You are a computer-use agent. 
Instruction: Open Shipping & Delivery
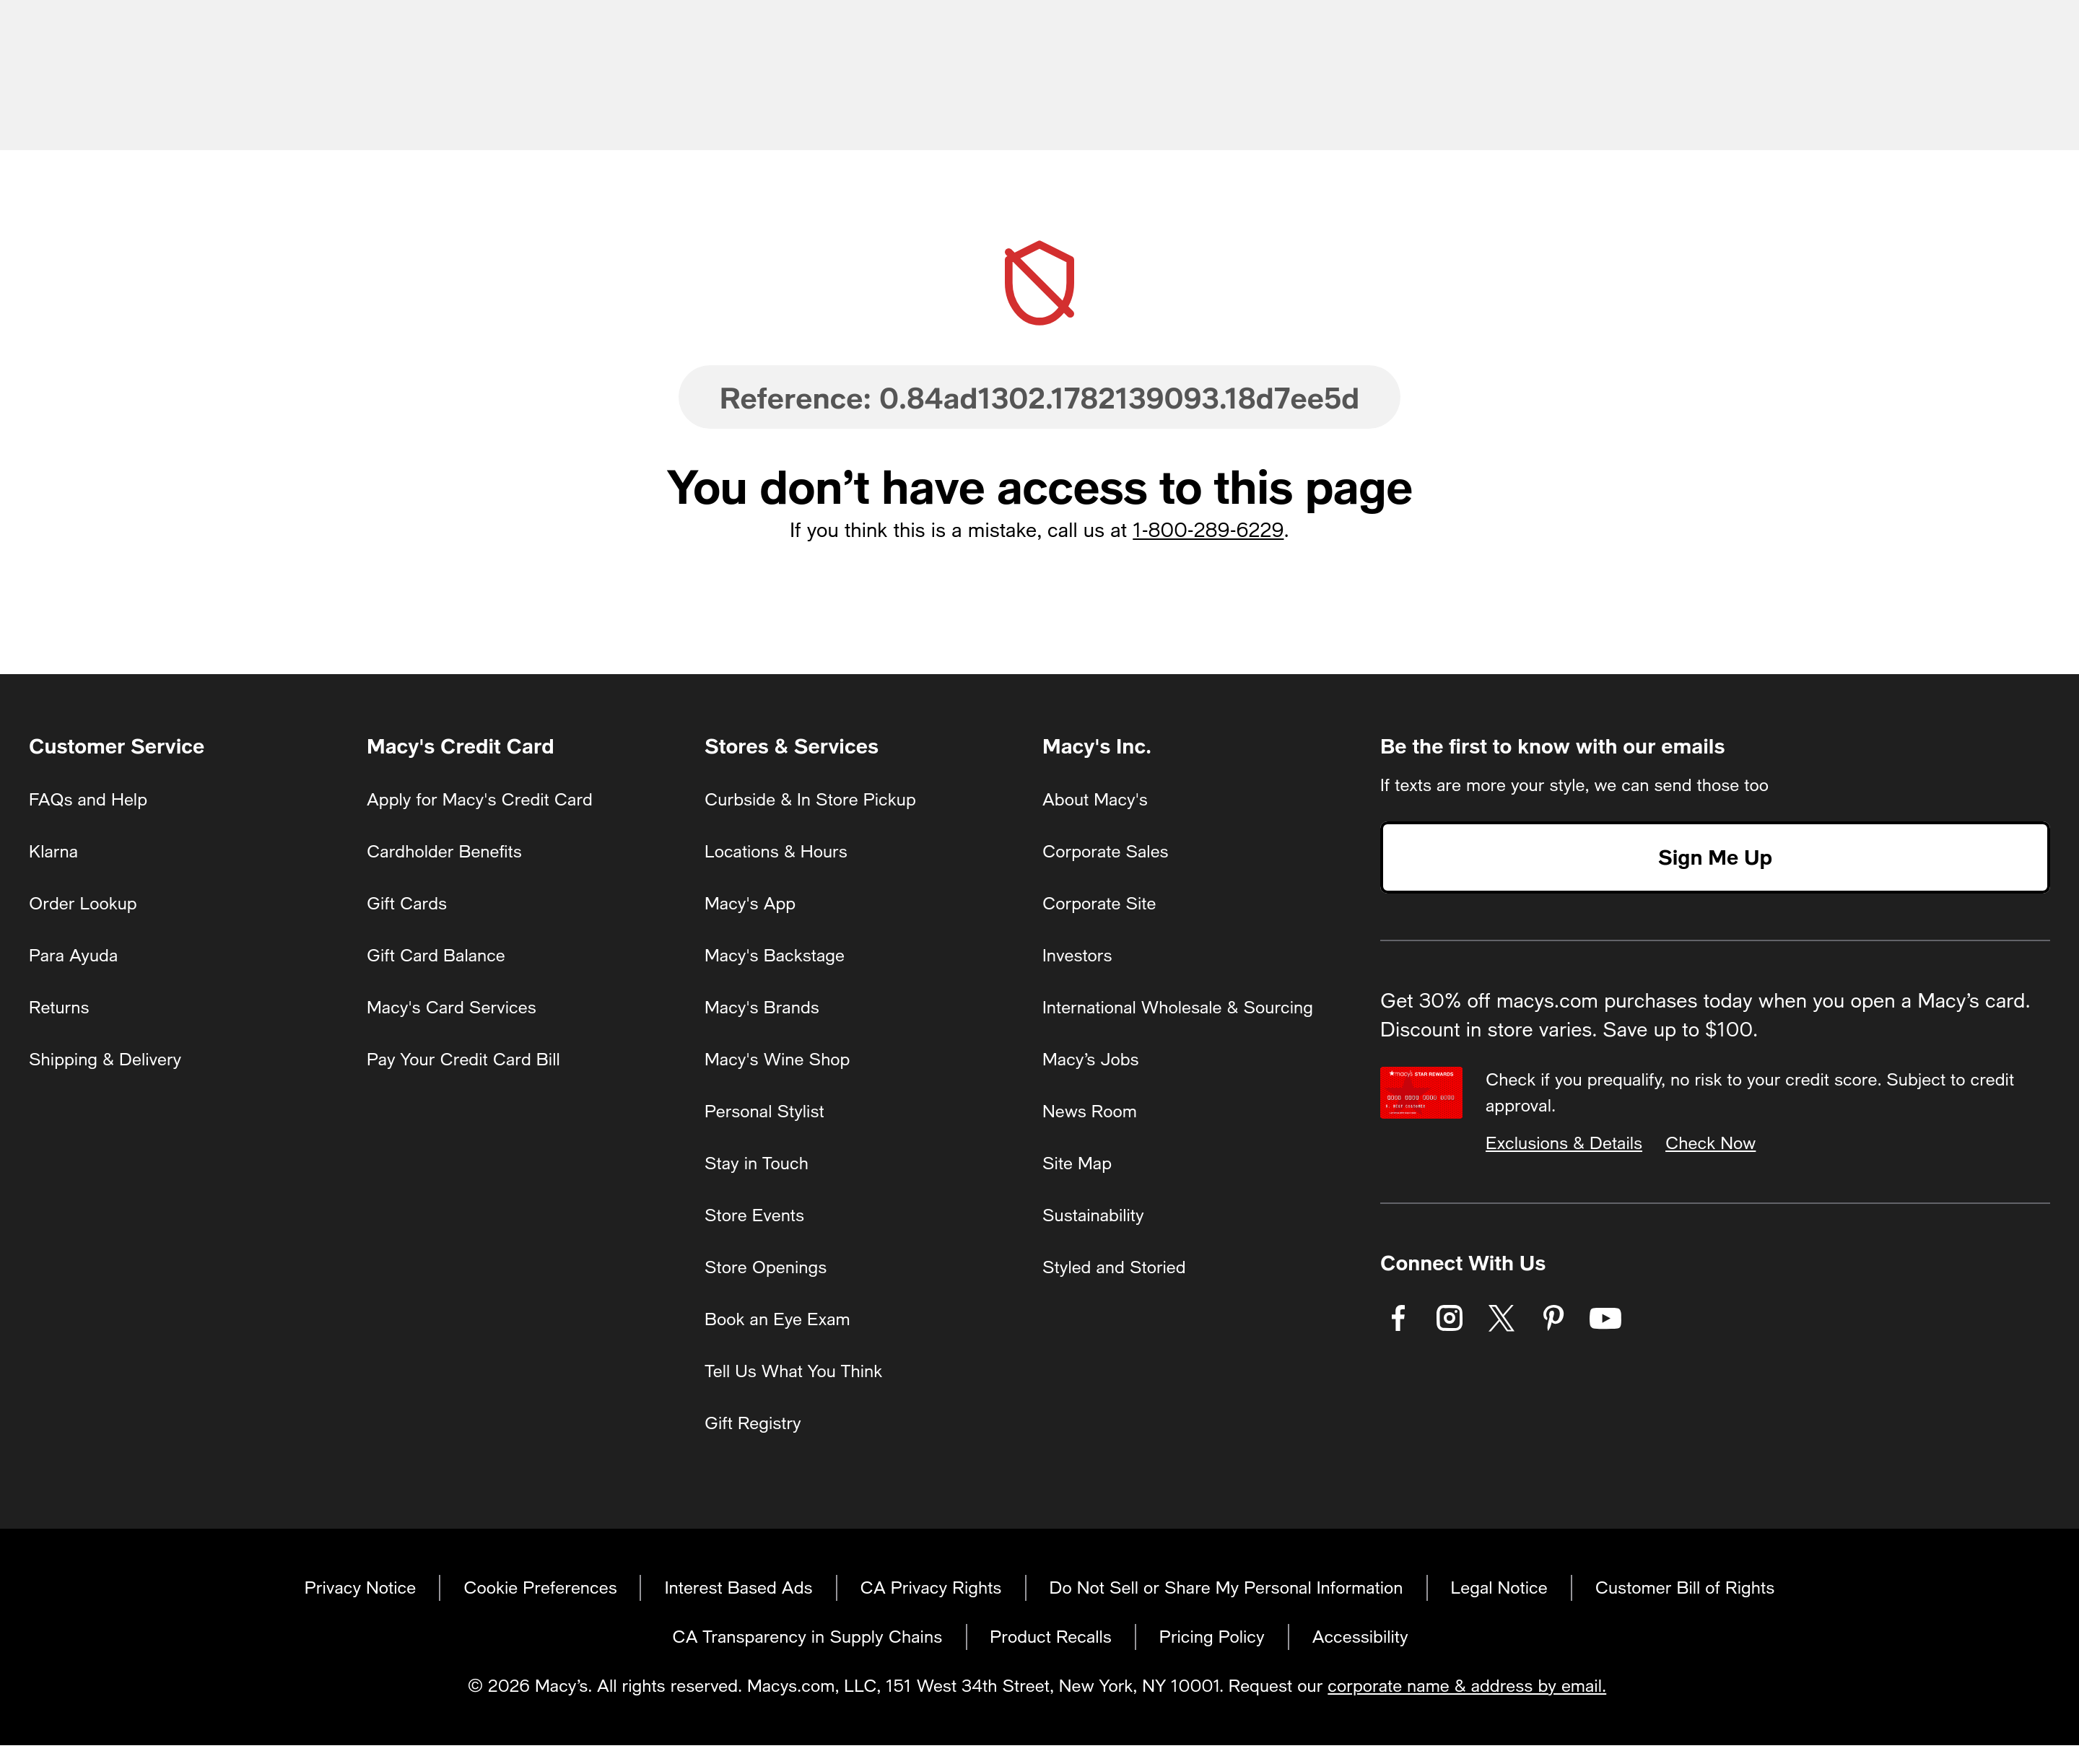point(105,1059)
